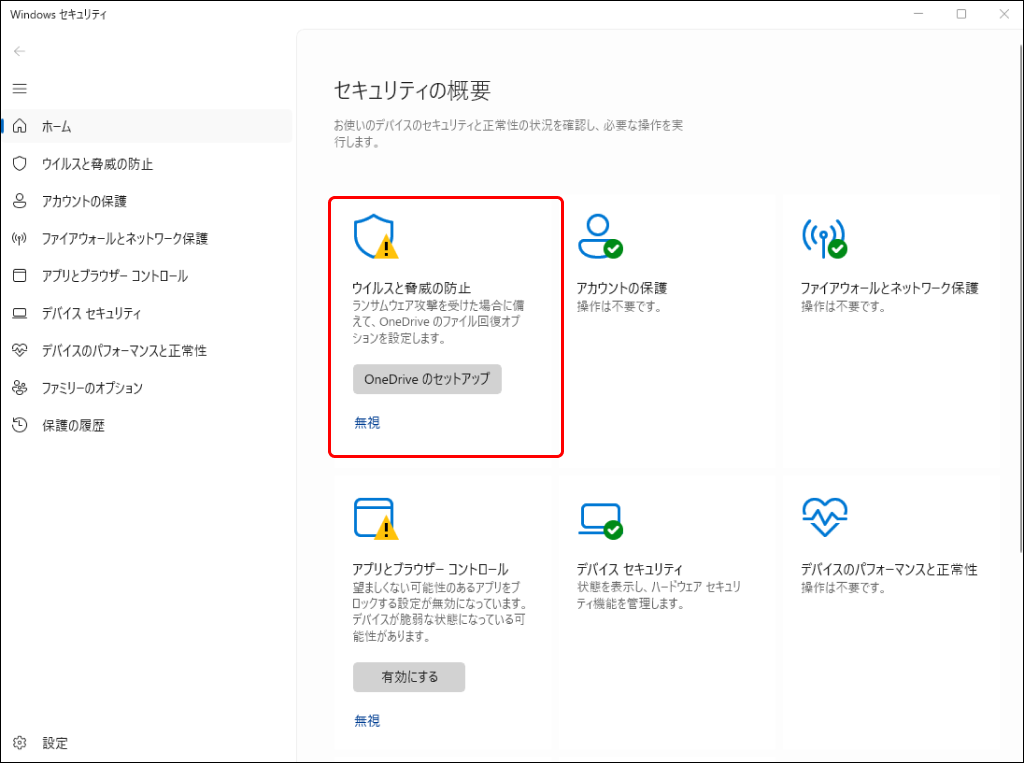Click デバイスのパフォーマンスと正常性 card title
Screen dimensions: 1024x763
pos(889,569)
